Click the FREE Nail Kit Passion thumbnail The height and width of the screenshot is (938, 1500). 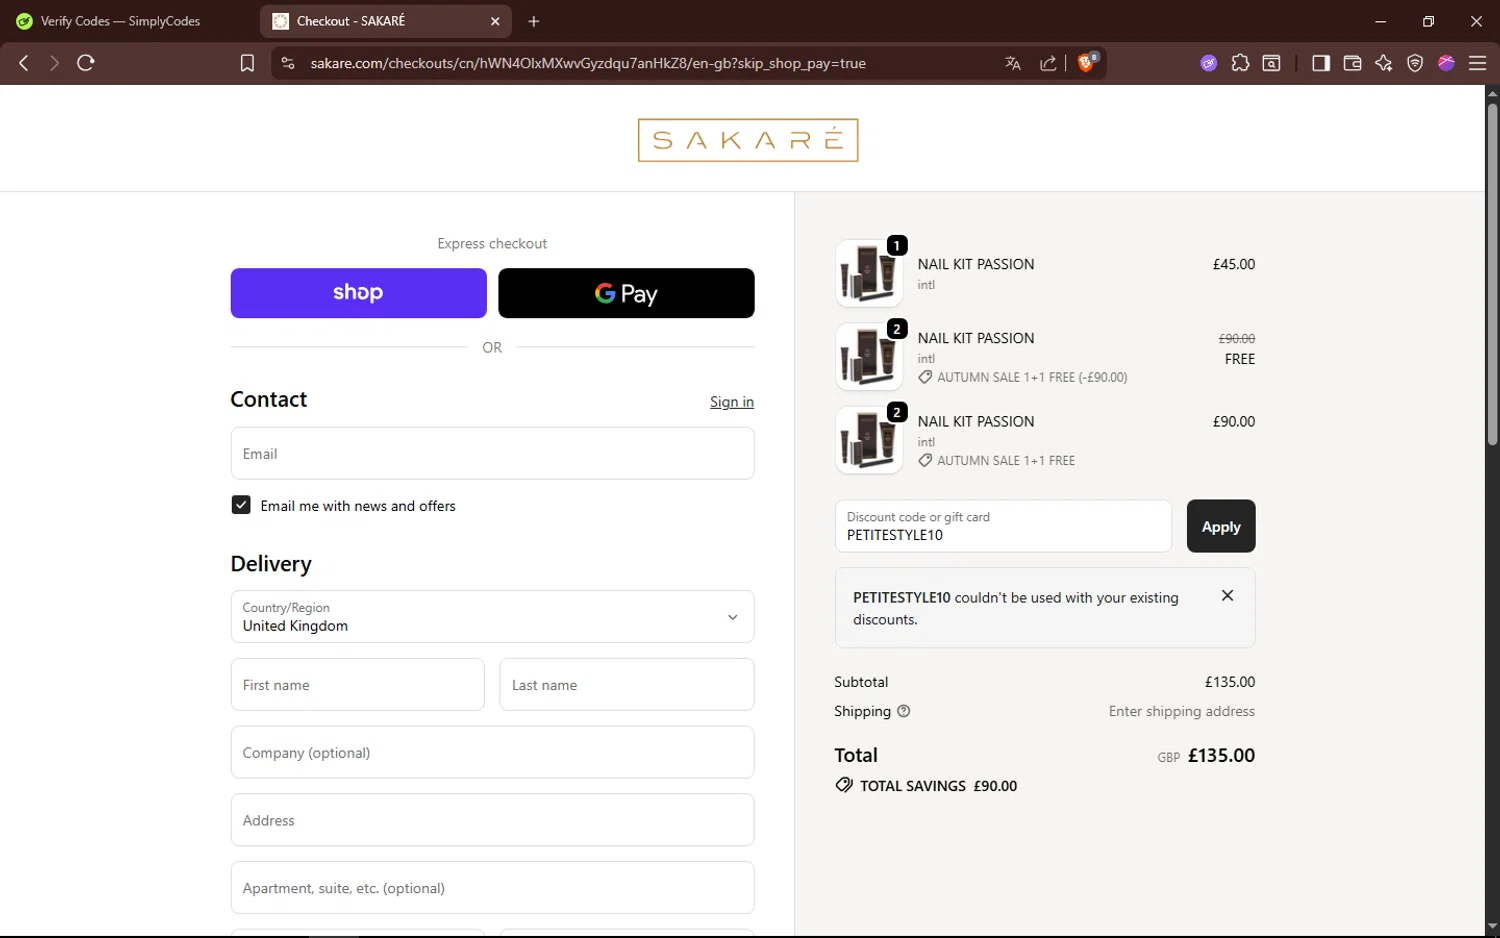click(869, 356)
